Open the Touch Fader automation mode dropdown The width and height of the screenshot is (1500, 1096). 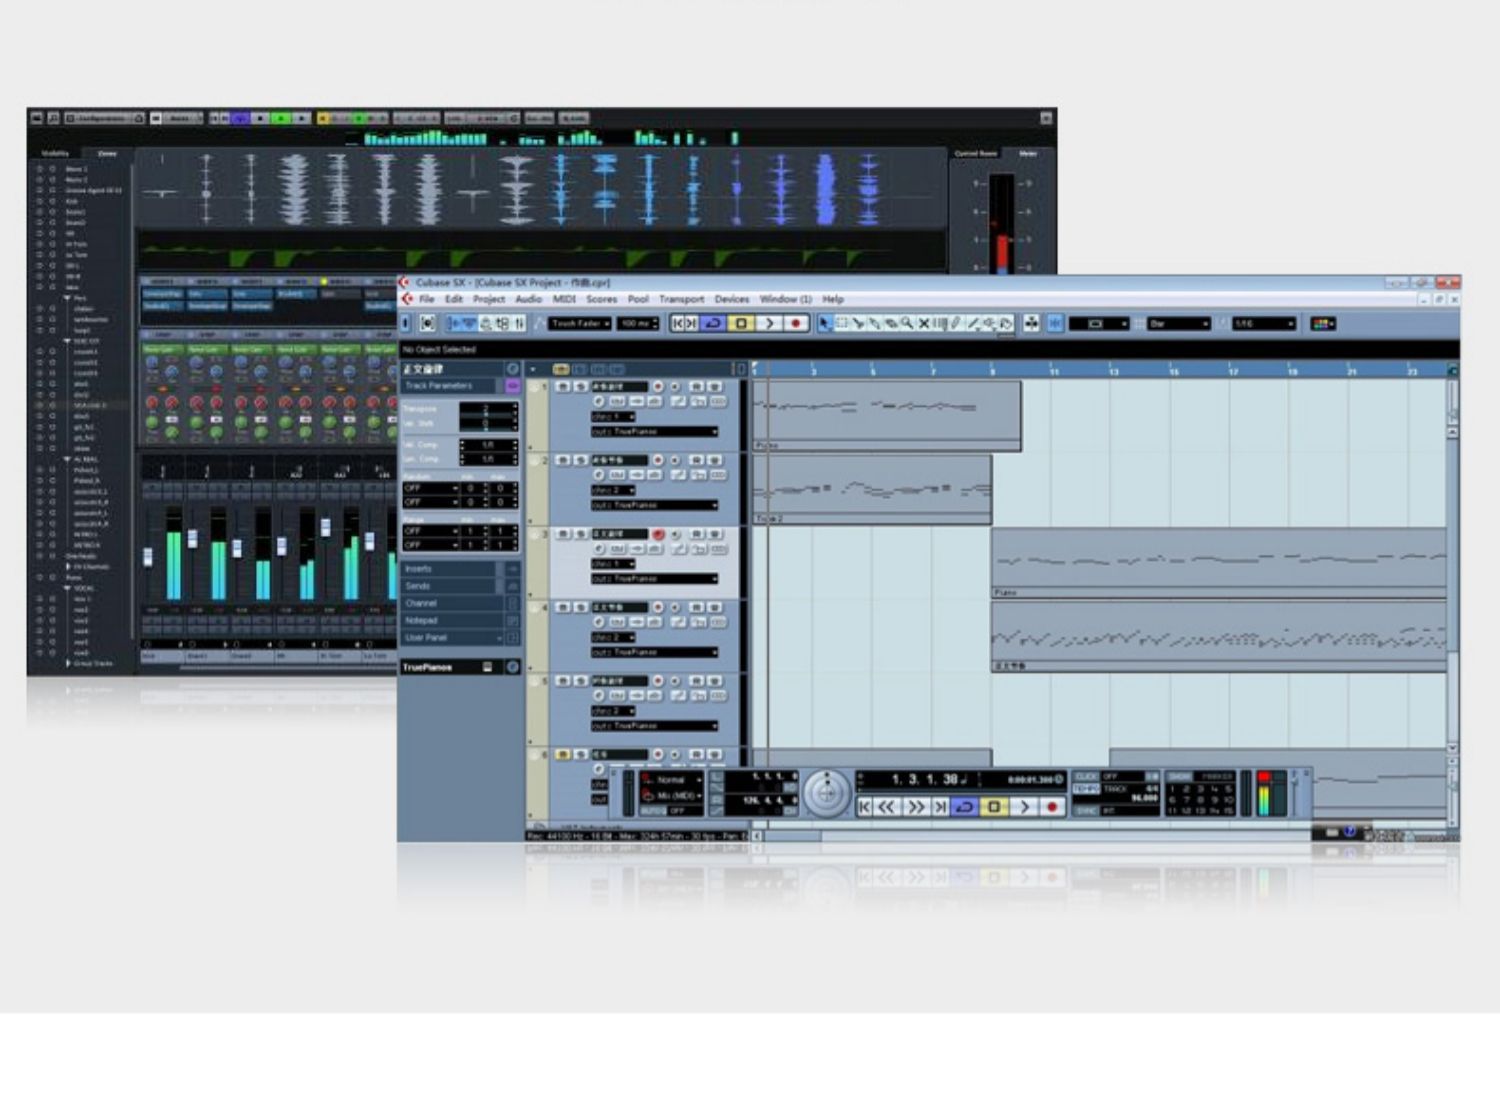click(x=580, y=323)
